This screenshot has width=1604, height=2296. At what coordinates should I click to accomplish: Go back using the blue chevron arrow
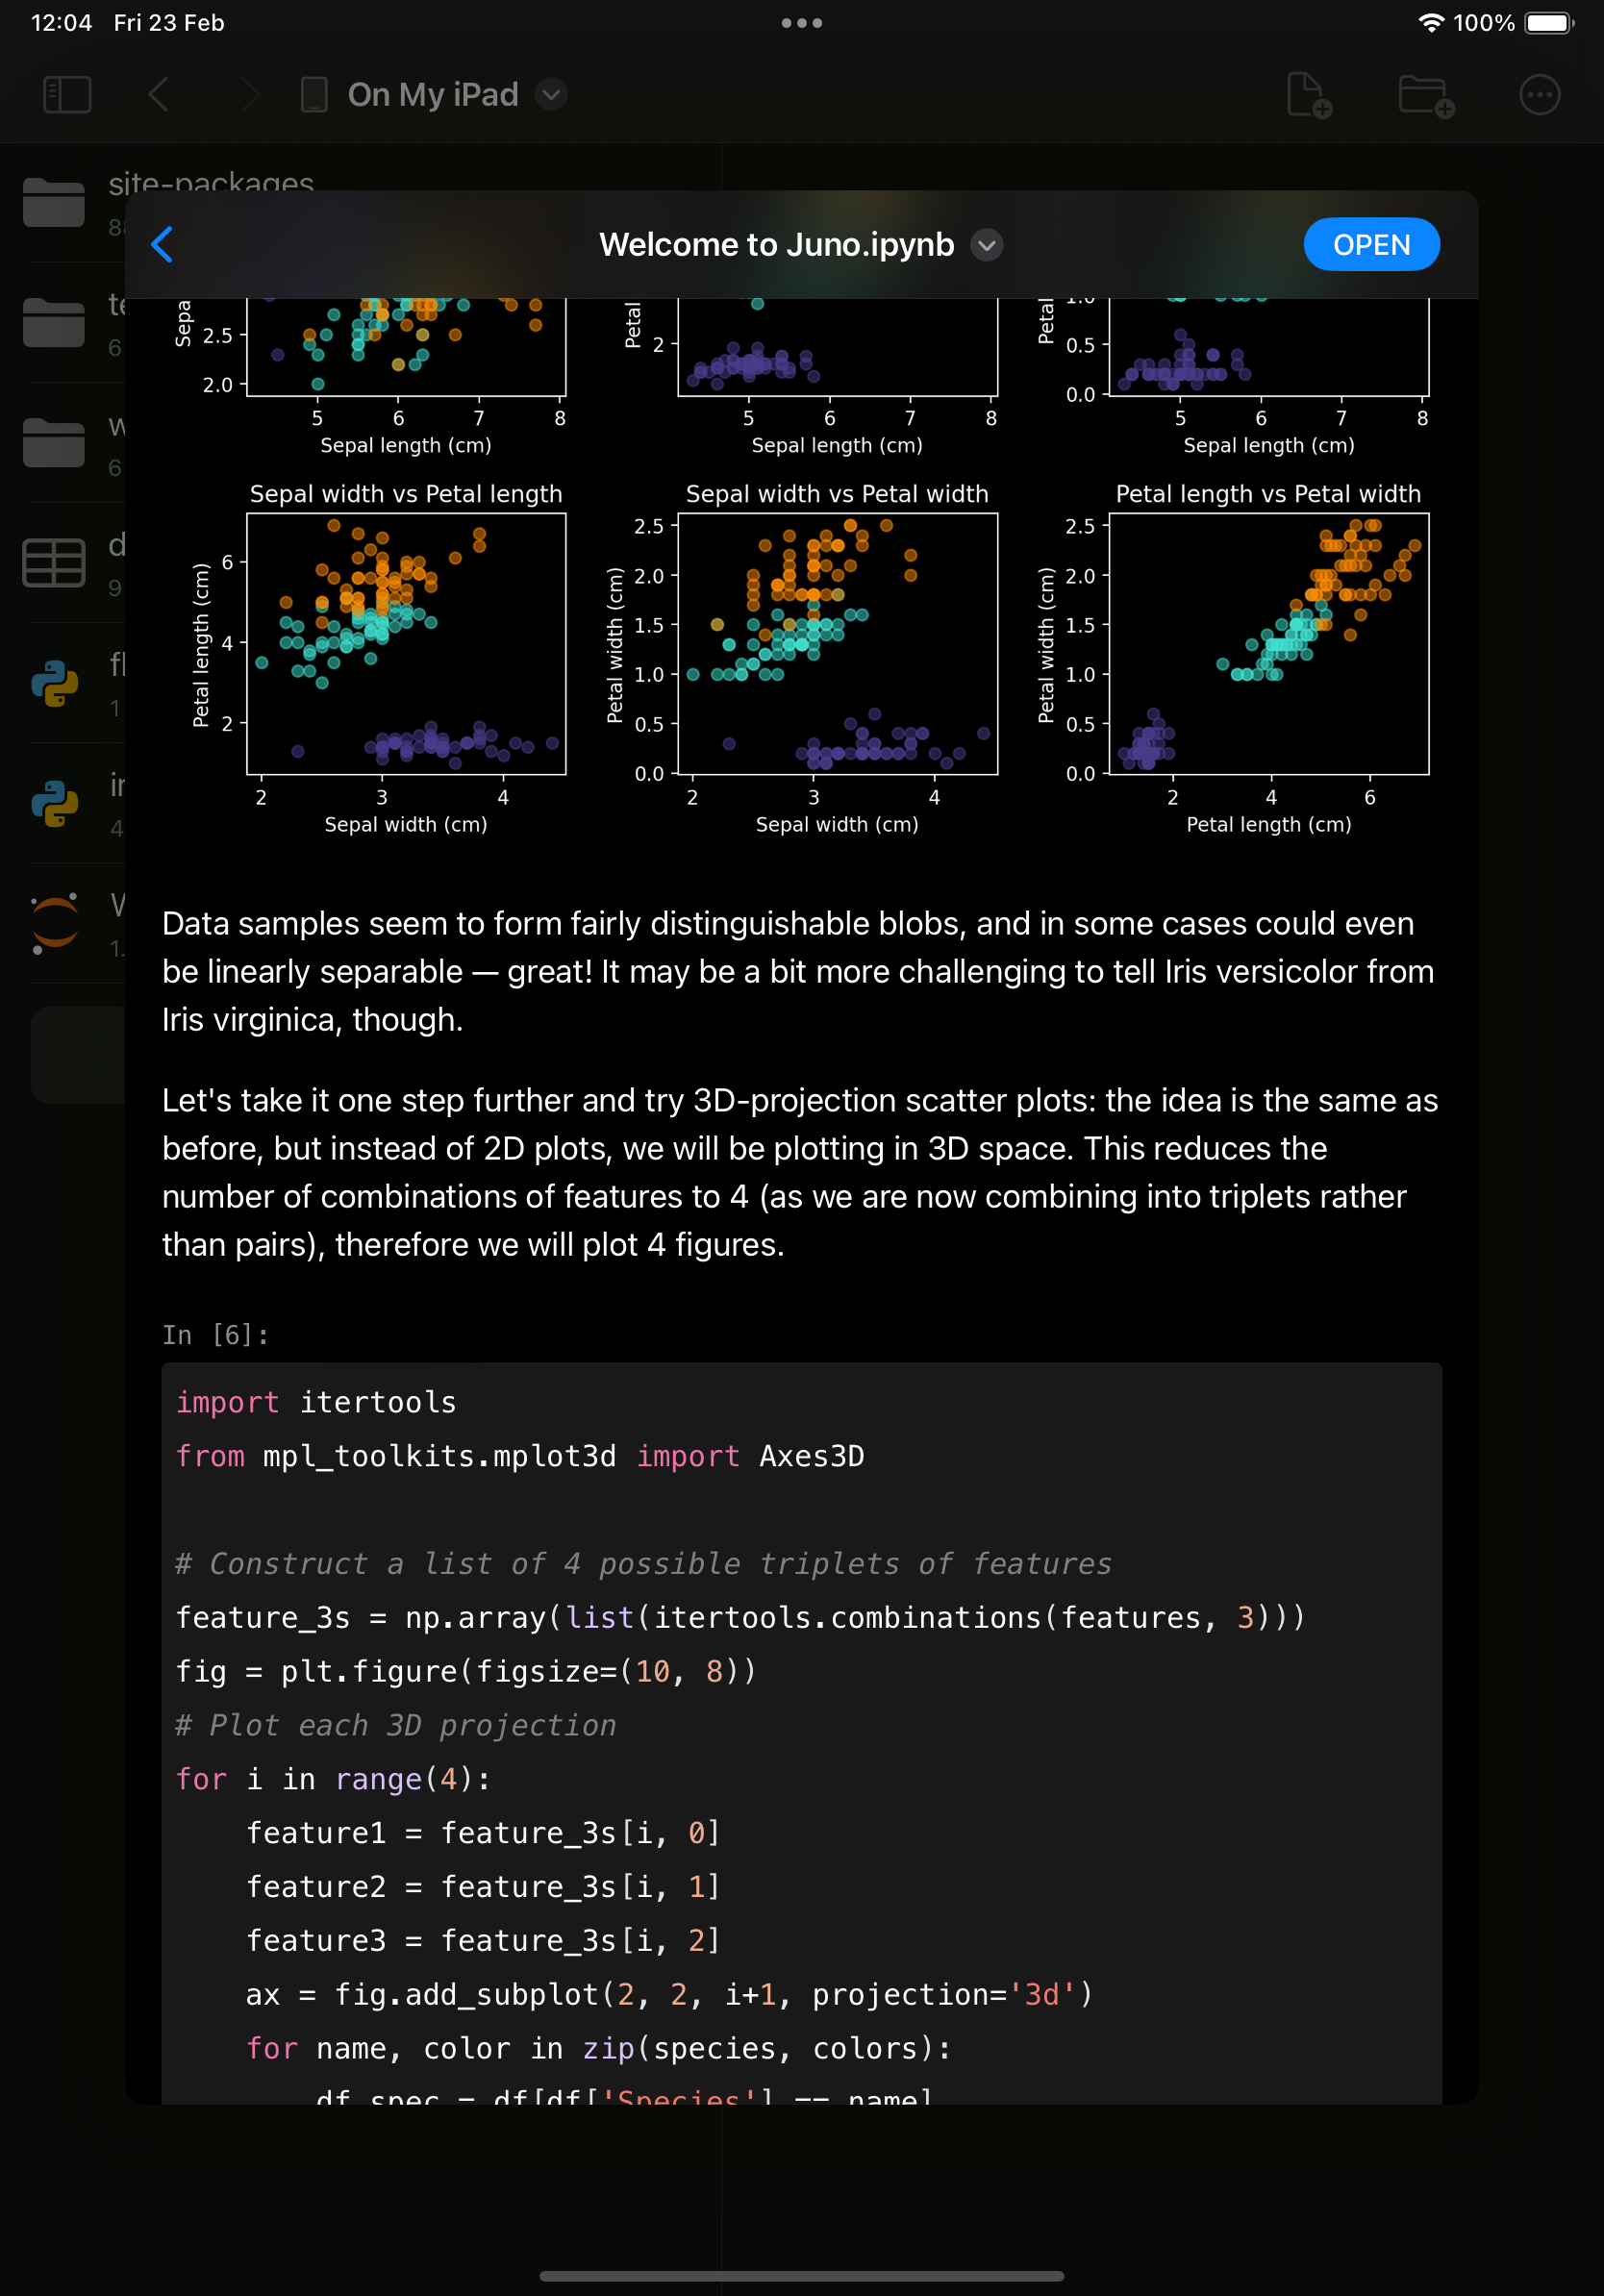point(162,245)
